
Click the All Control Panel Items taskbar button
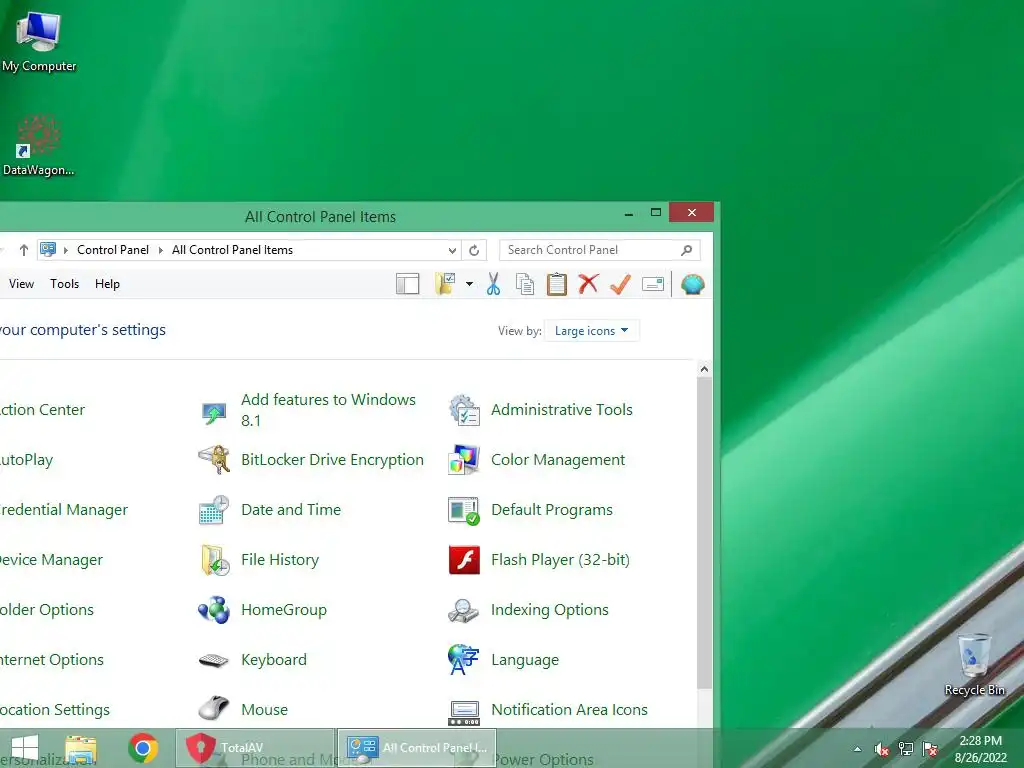tap(417, 748)
